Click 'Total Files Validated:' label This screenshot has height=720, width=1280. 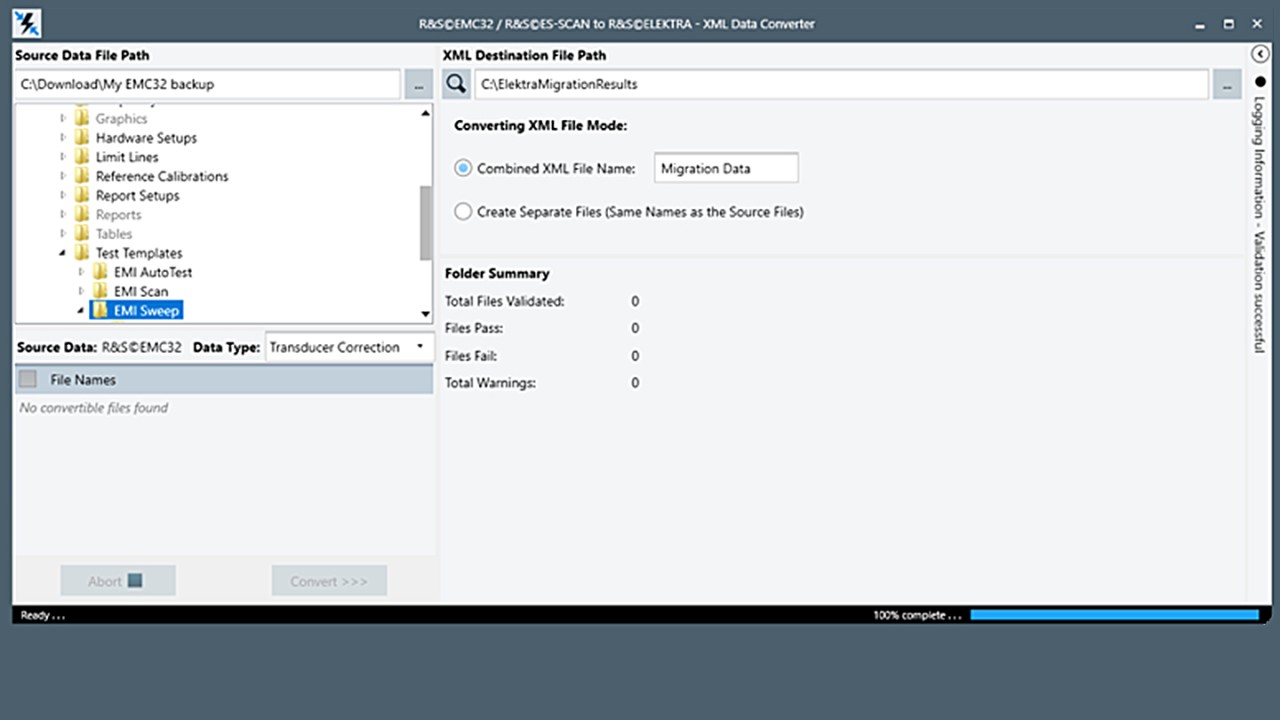[504, 301]
